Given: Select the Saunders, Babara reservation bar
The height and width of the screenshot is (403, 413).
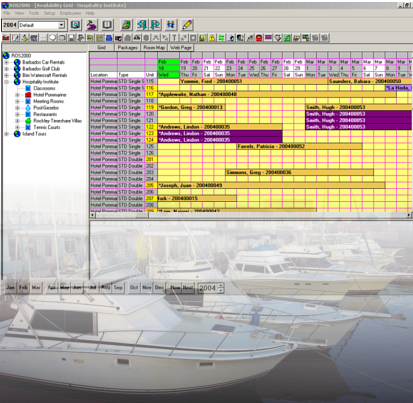Looking at the screenshot, I should click(369, 81).
